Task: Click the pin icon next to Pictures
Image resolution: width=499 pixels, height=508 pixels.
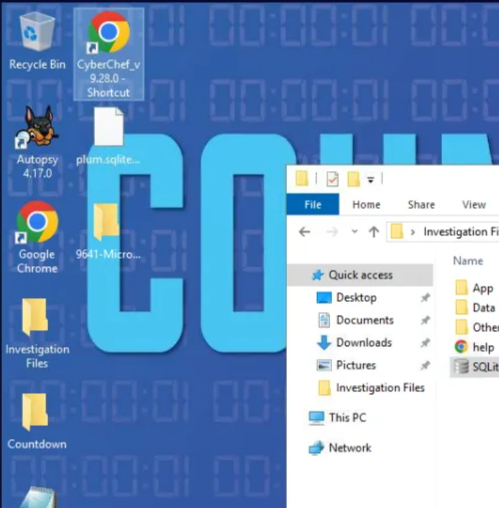Action: point(425,365)
